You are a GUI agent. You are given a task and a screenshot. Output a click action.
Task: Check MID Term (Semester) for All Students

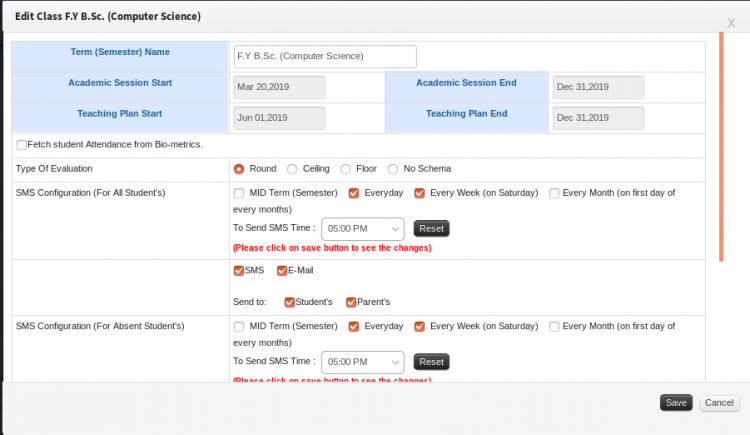(239, 193)
